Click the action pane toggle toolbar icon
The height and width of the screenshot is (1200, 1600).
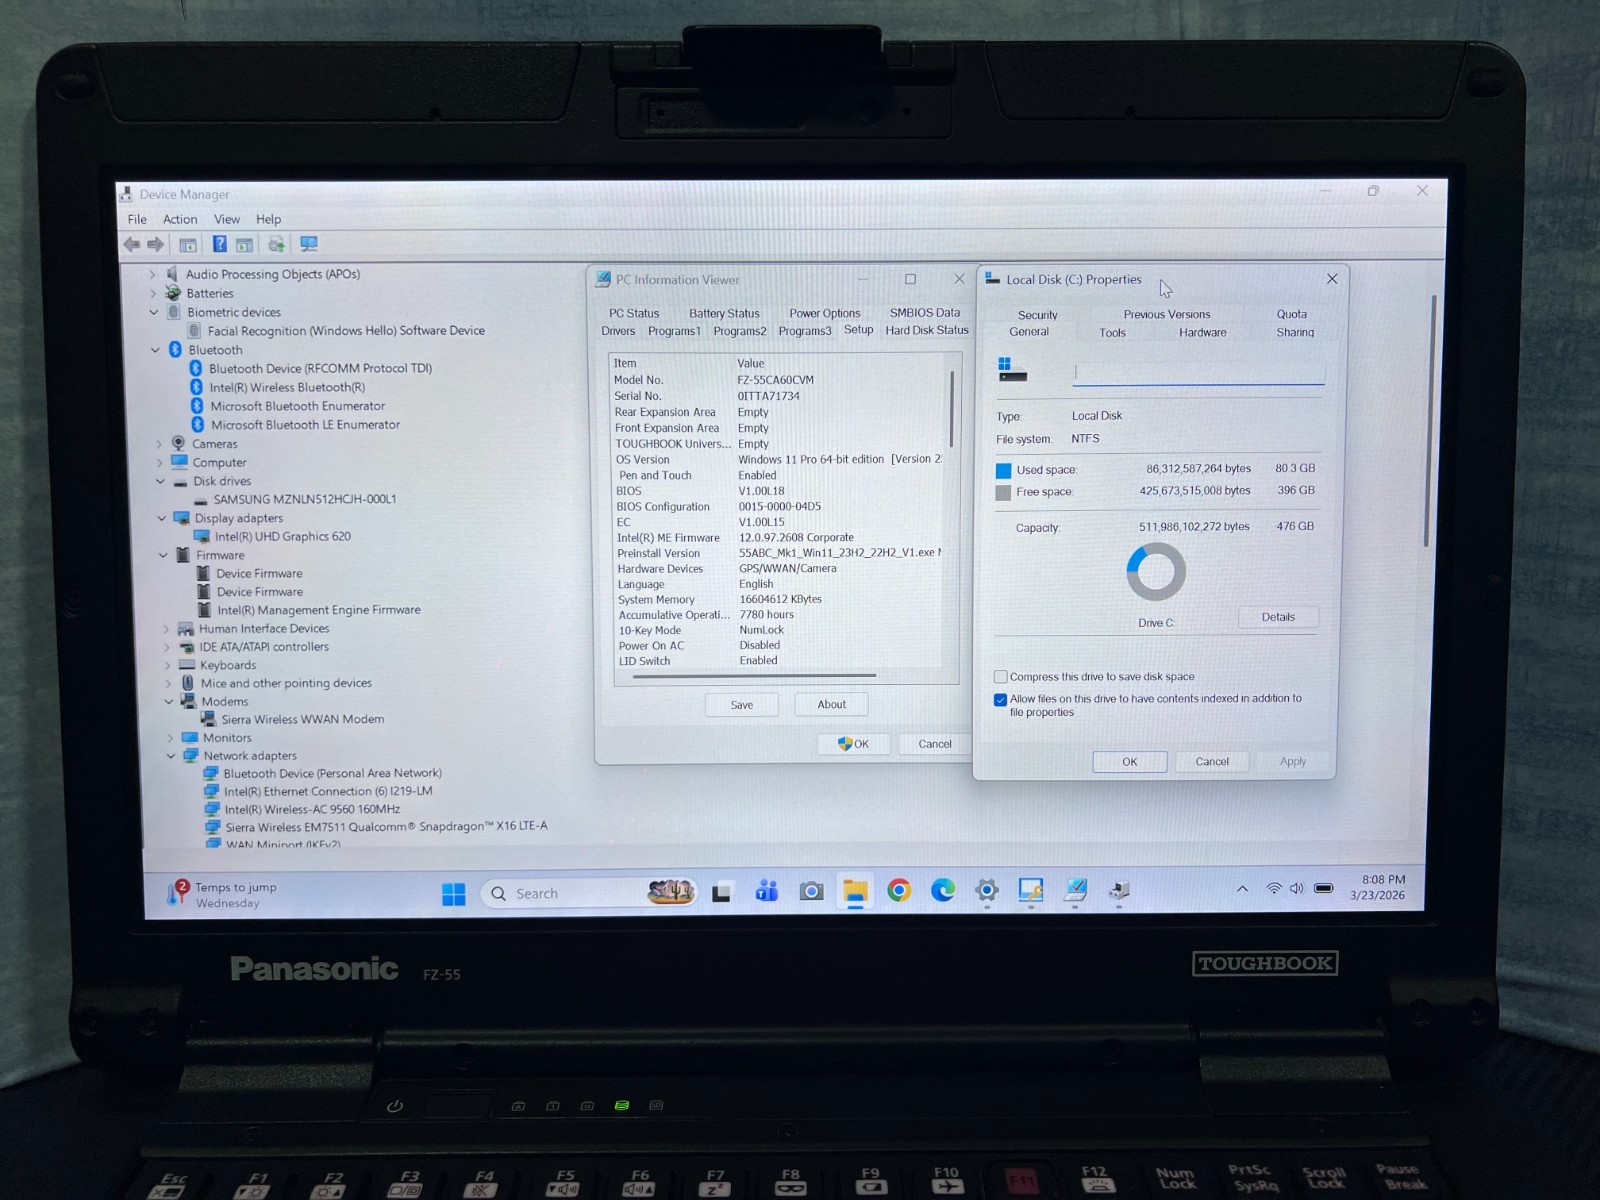click(245, 244)
